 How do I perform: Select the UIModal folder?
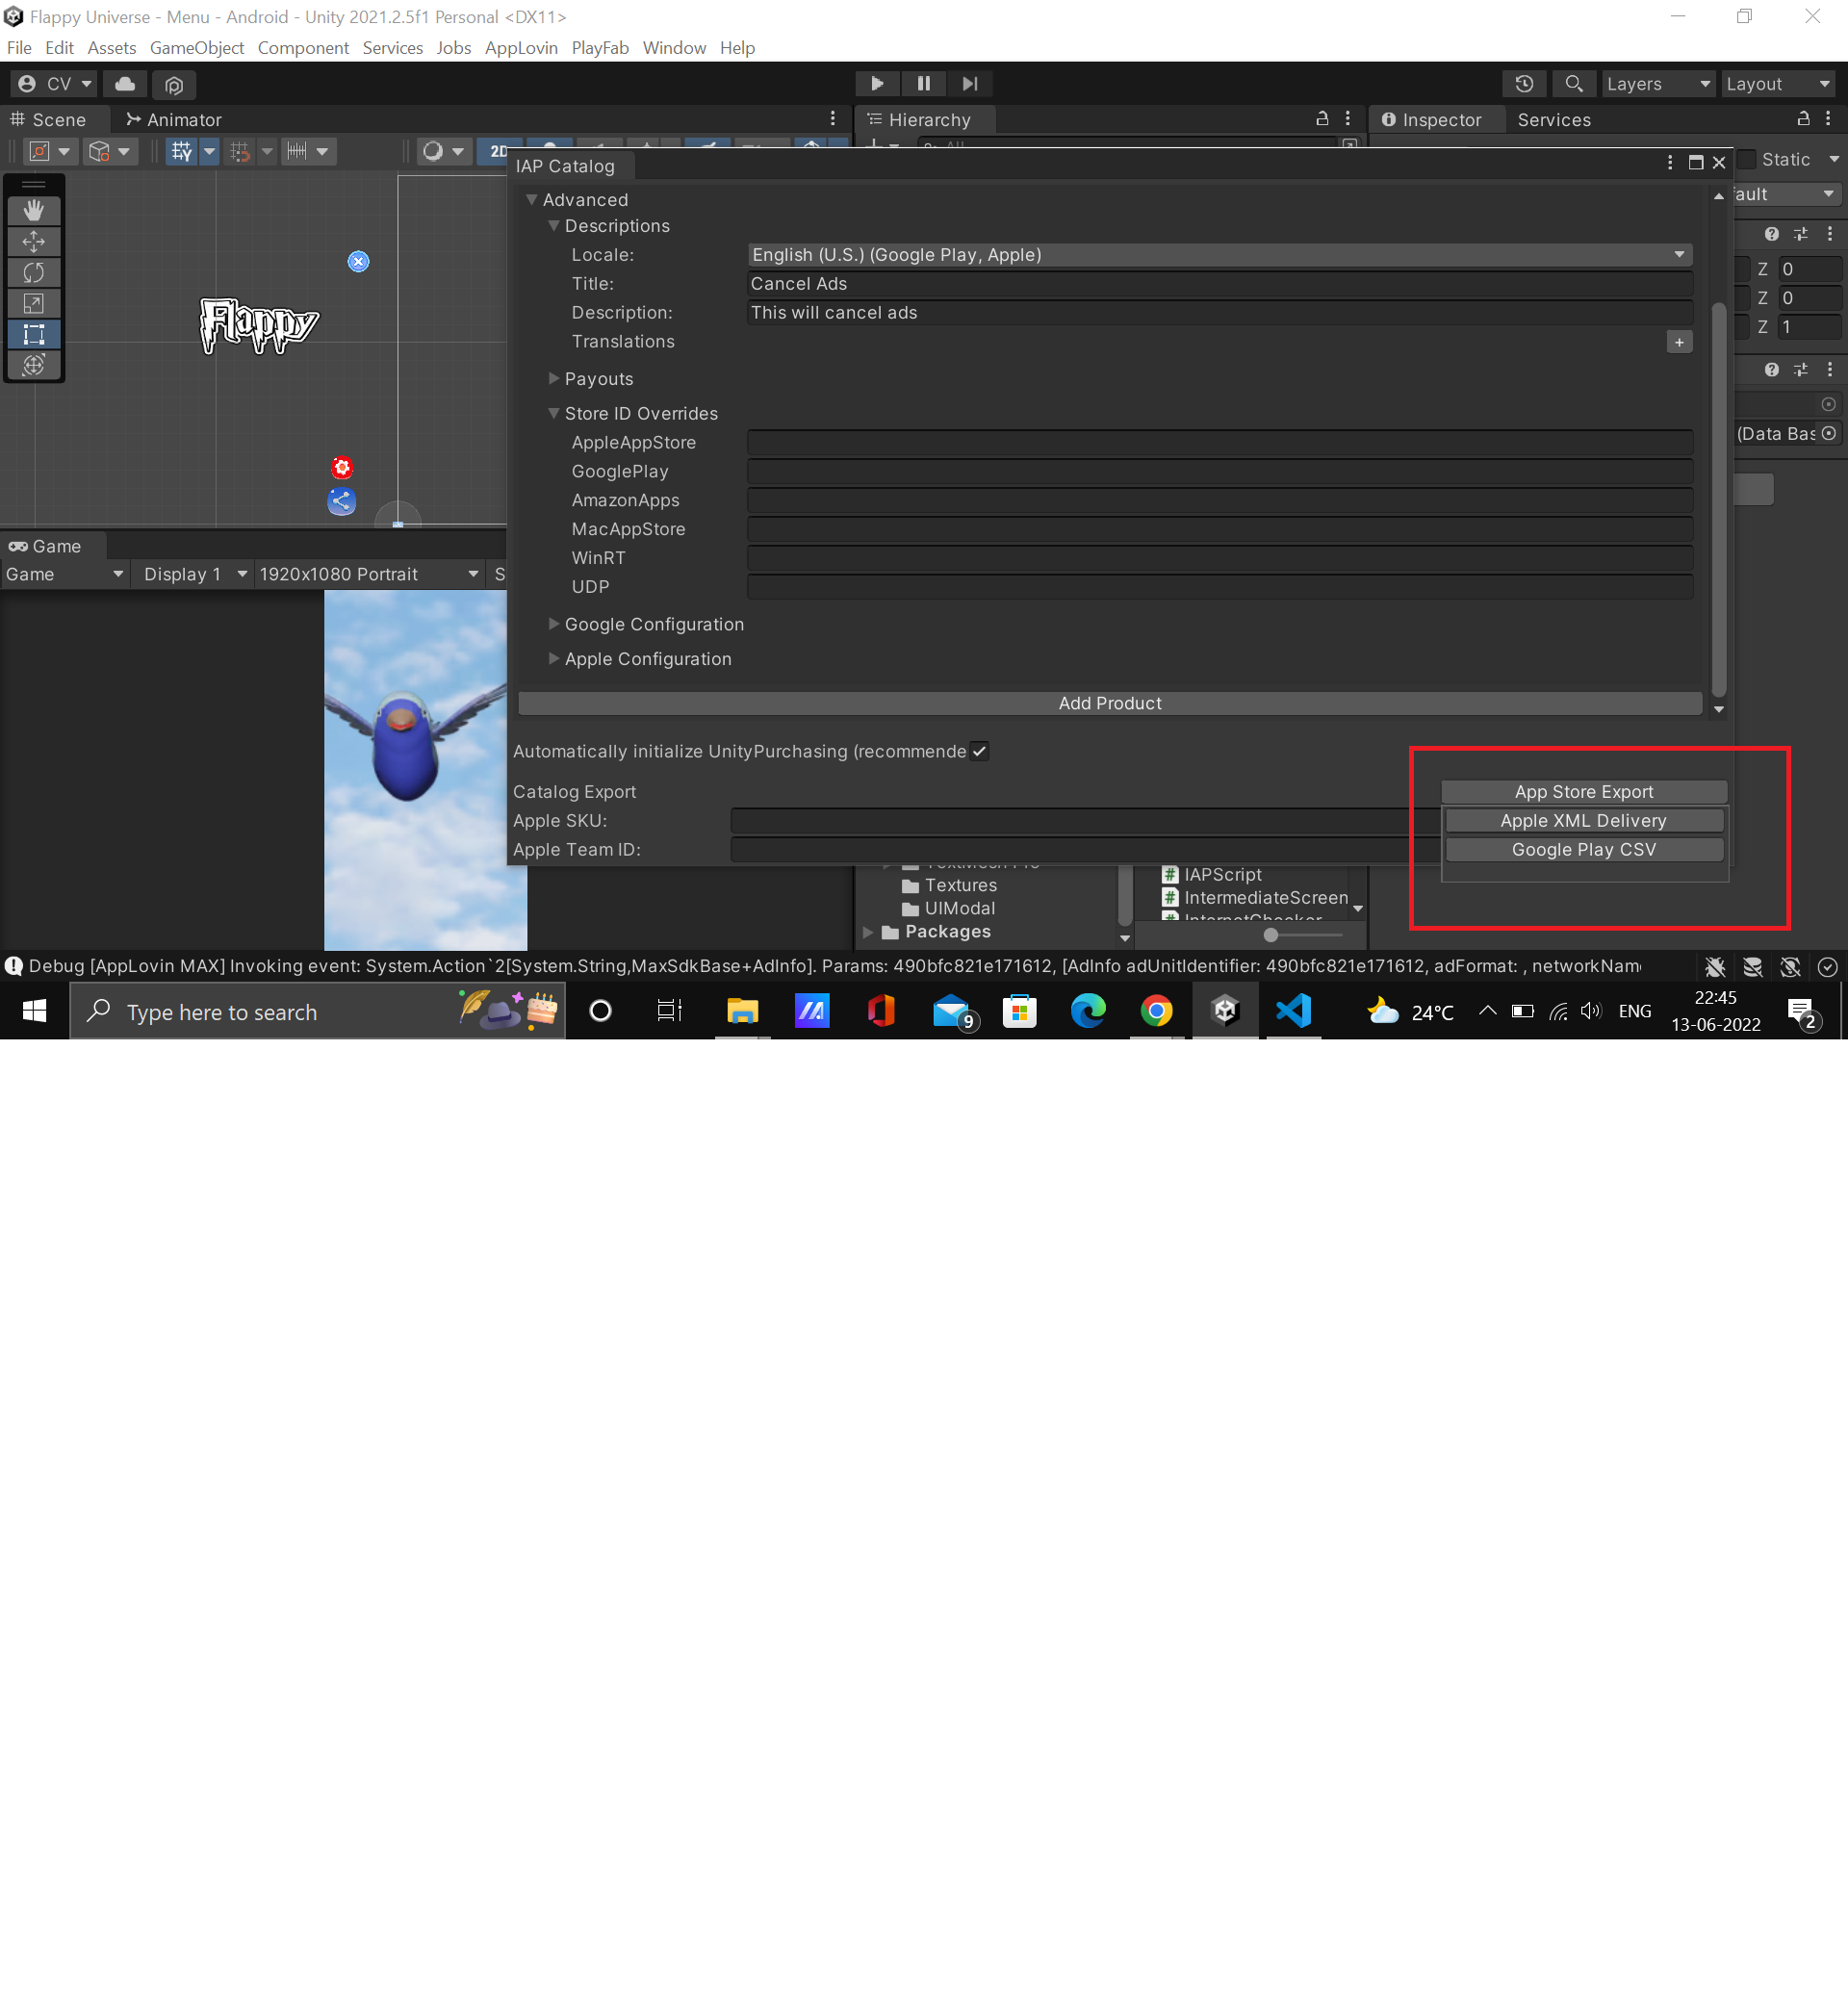tap(948, 909)
